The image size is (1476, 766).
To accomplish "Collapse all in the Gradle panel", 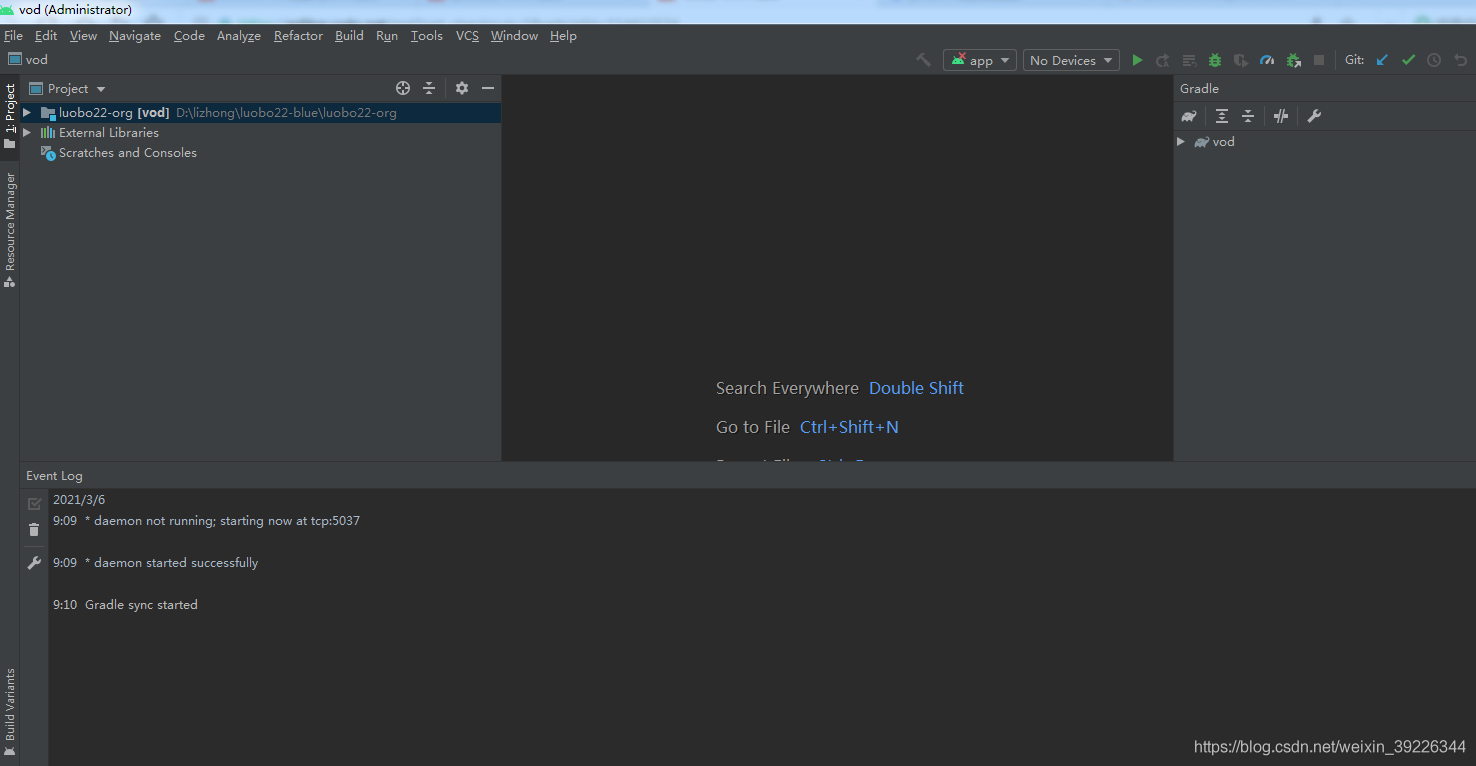I will (x=1248, y=116).
